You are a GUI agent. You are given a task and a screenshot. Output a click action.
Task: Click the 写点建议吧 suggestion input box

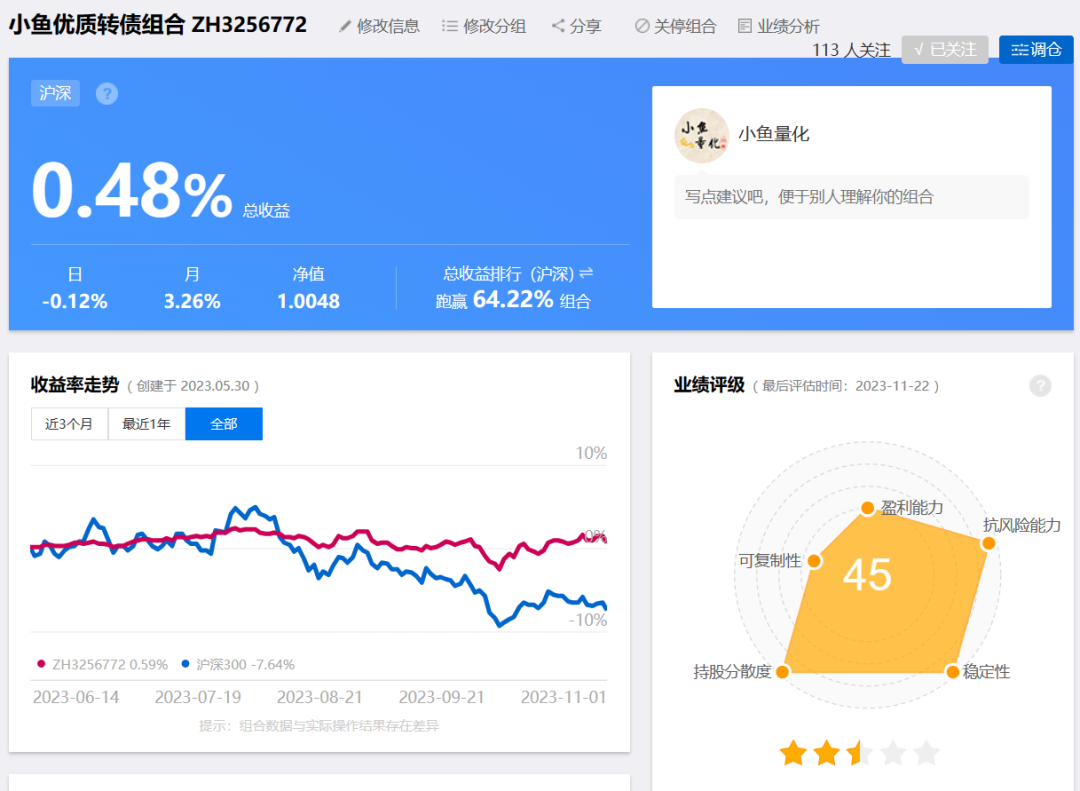851,197
